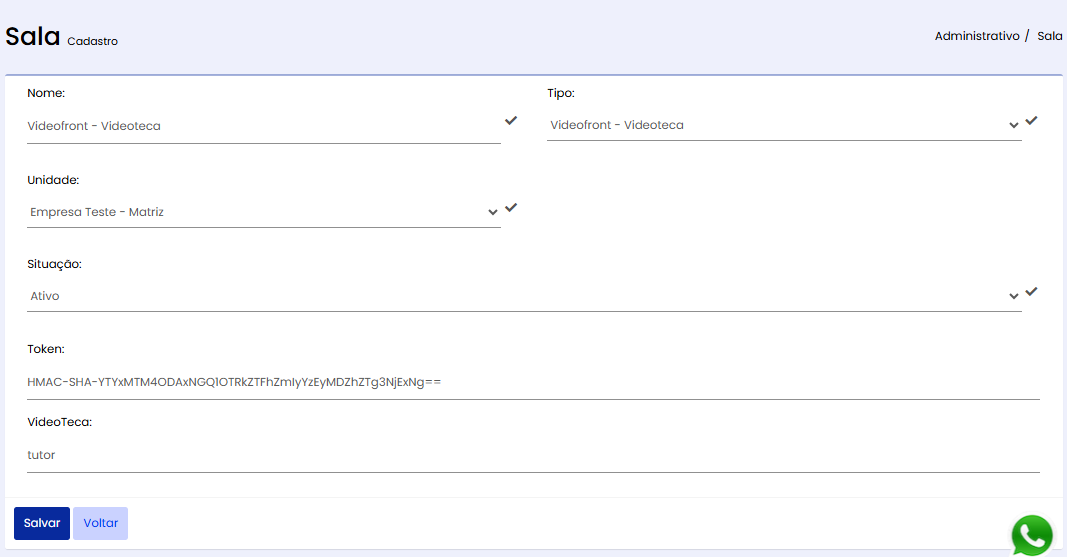The height and width of the screenshot is (557, 1067).
Task: Open the WhatsApp chat icon
Action: (1032, 535)
